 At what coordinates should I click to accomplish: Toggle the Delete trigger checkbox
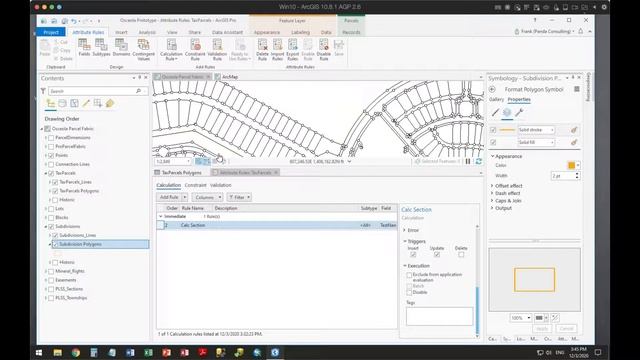click(x=461, y=255)
